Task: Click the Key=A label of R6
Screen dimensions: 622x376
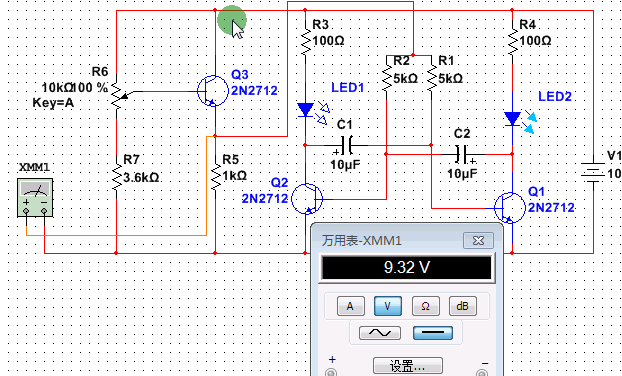Action: 53,103
